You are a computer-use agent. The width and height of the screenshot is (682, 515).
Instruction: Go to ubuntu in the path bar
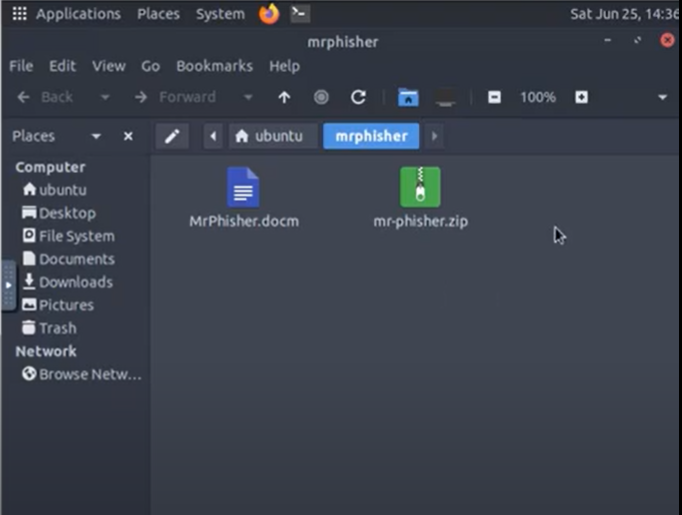pos(273,136)
